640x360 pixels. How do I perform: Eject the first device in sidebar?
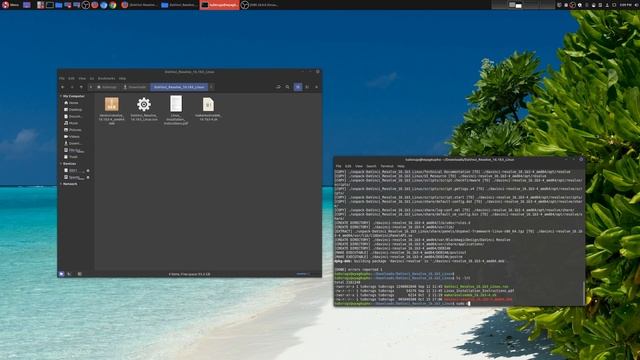88,171
